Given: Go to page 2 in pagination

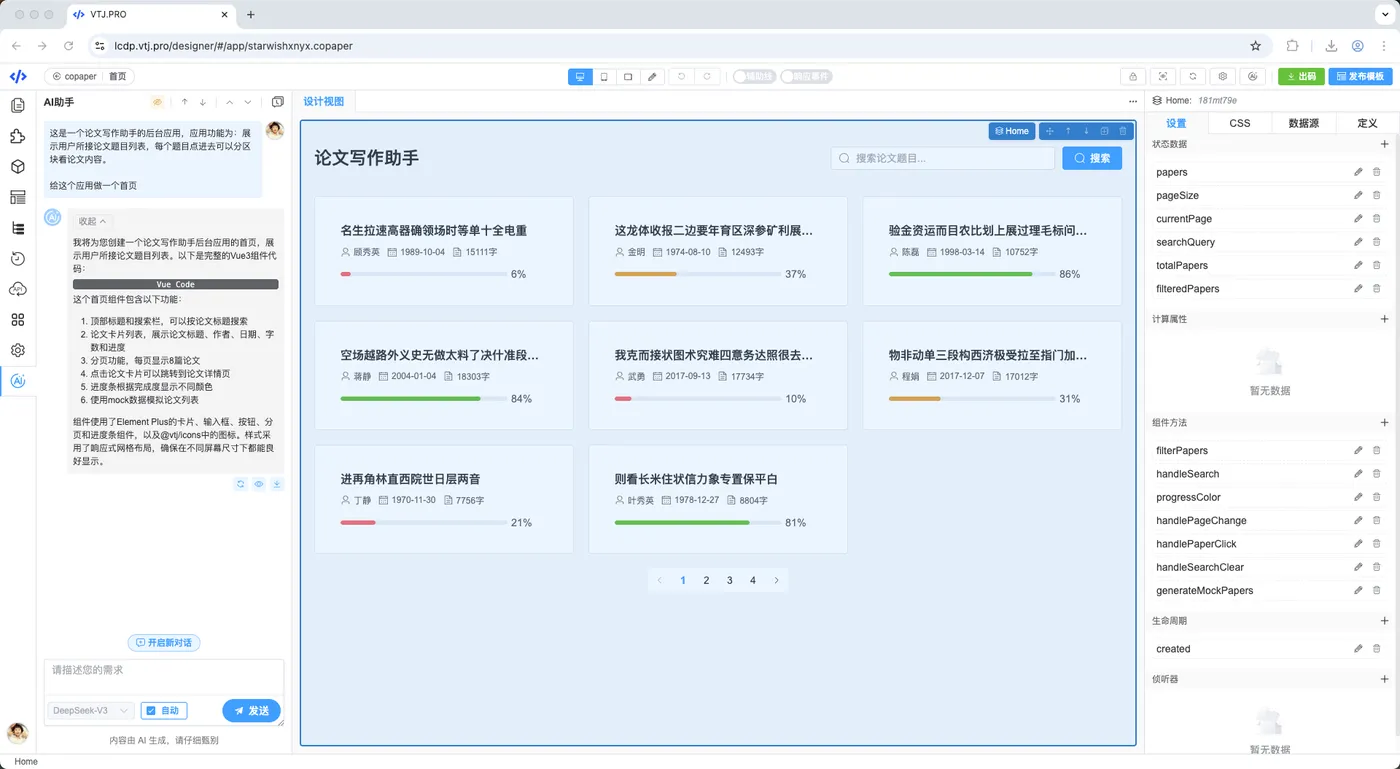Looking at the screenshot, I should 707,581.
